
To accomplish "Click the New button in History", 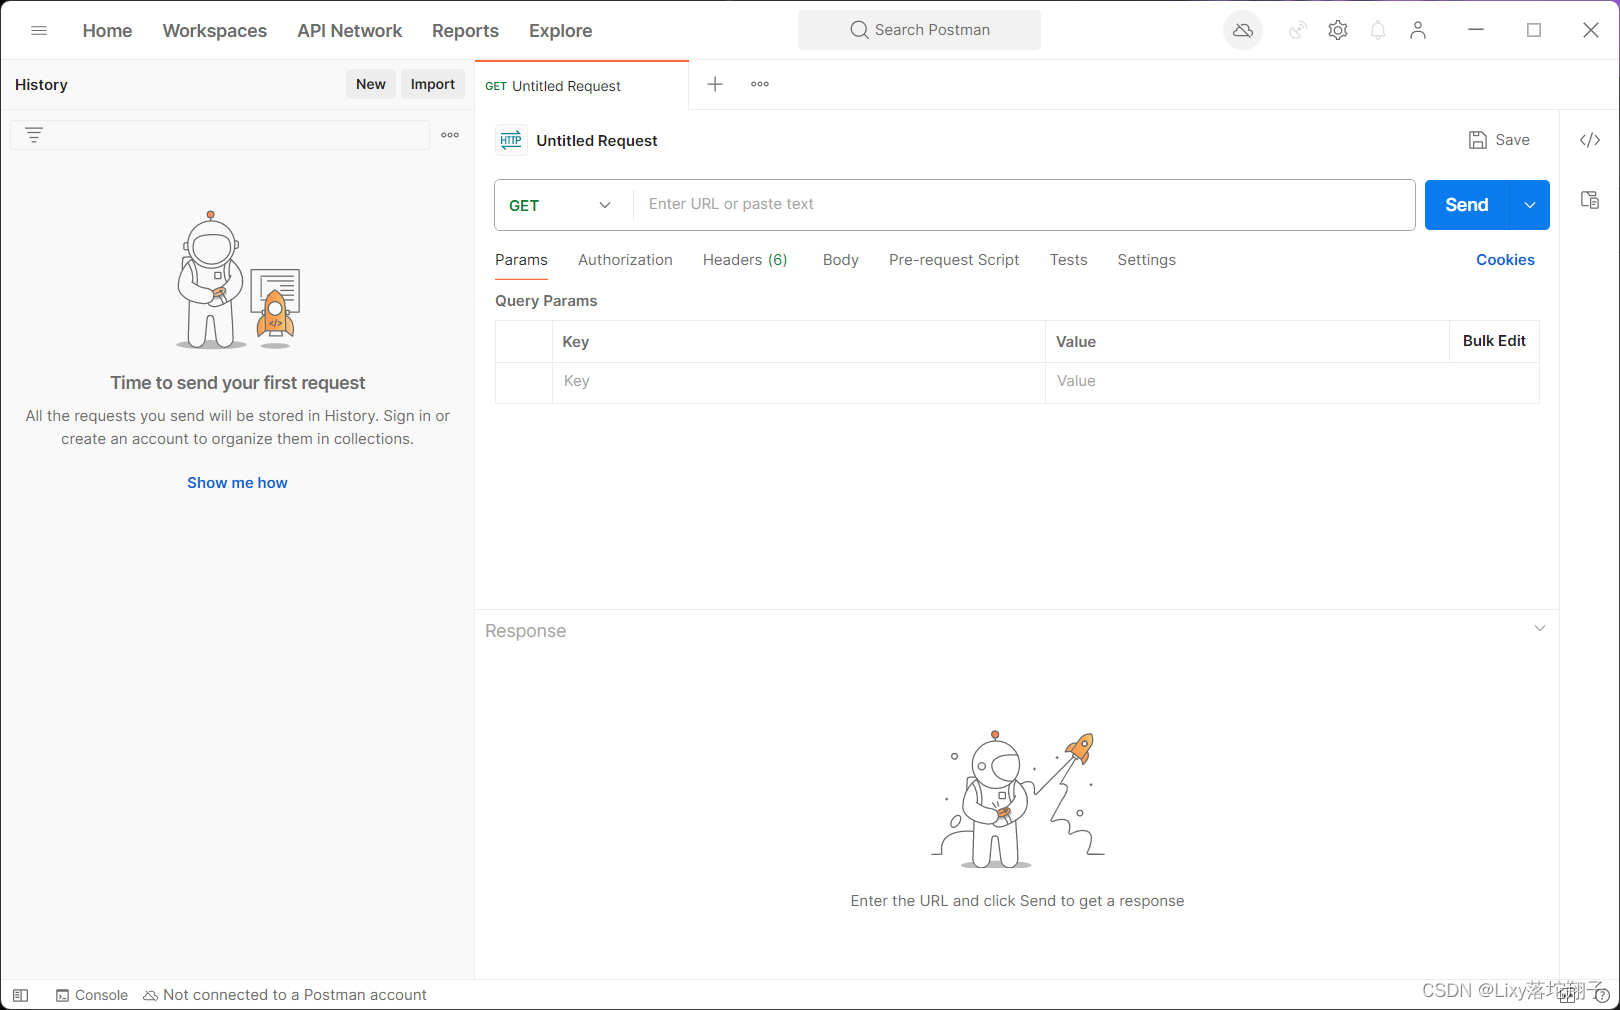I will point(371,84).
